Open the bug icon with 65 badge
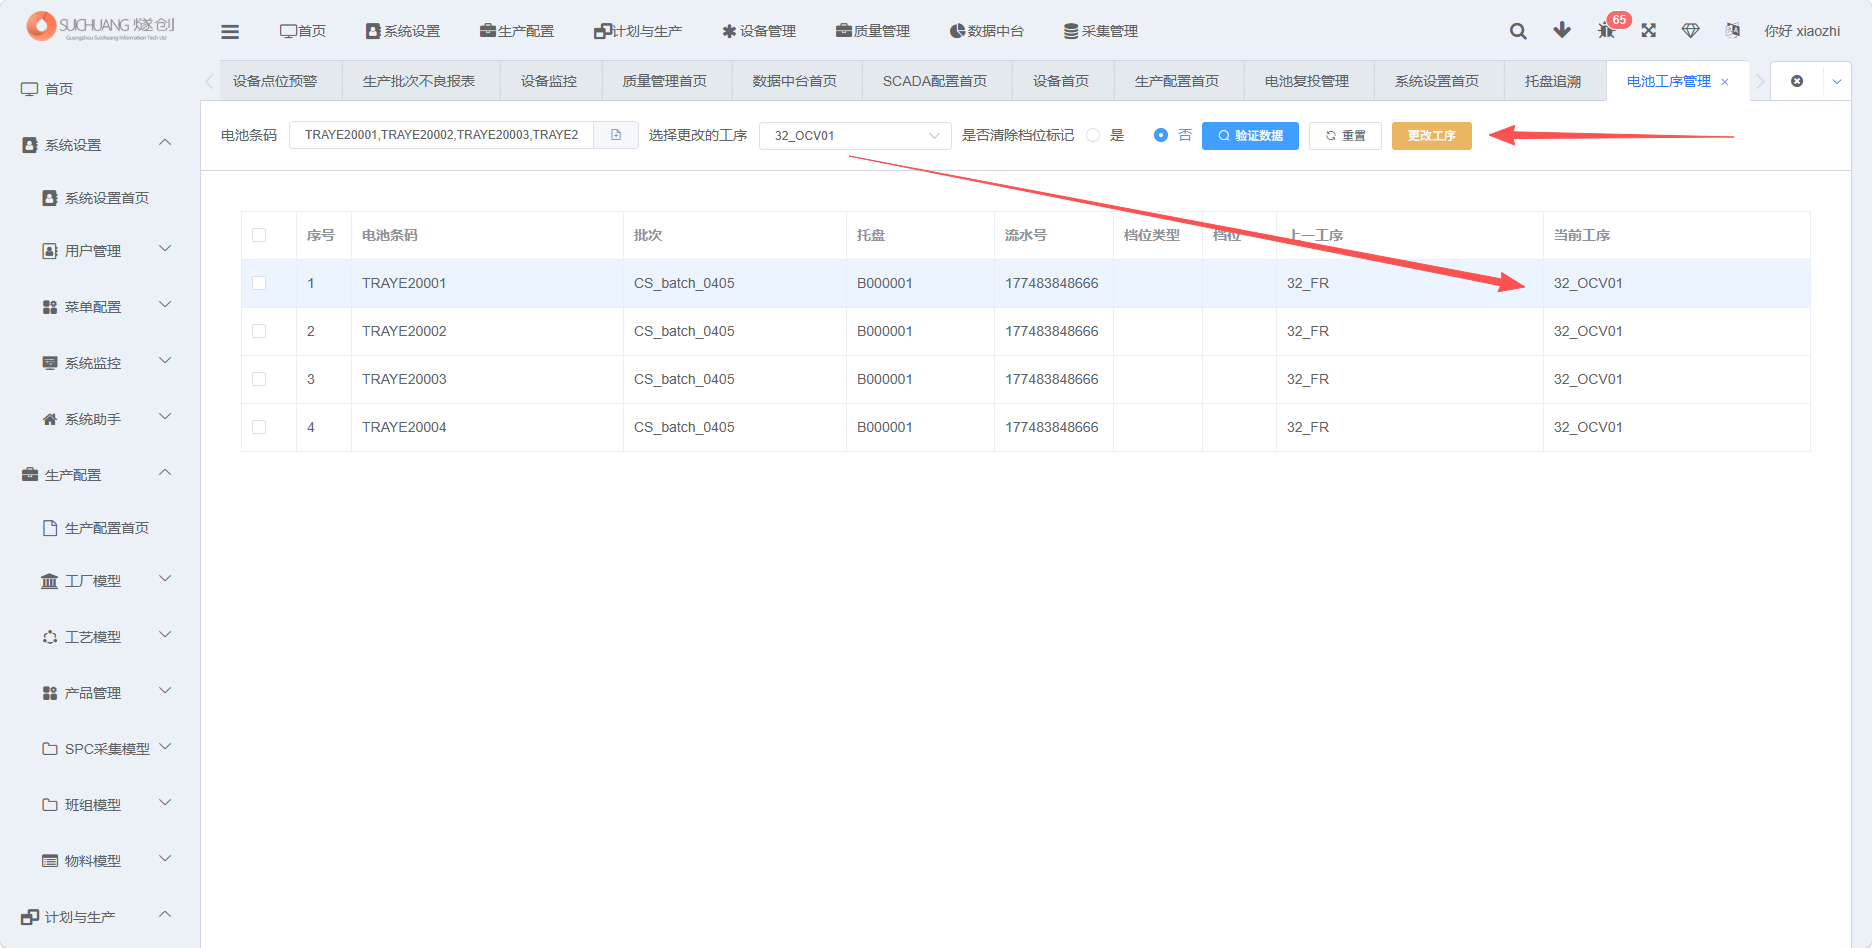 pyautogui.click(x=1606, y=31)
